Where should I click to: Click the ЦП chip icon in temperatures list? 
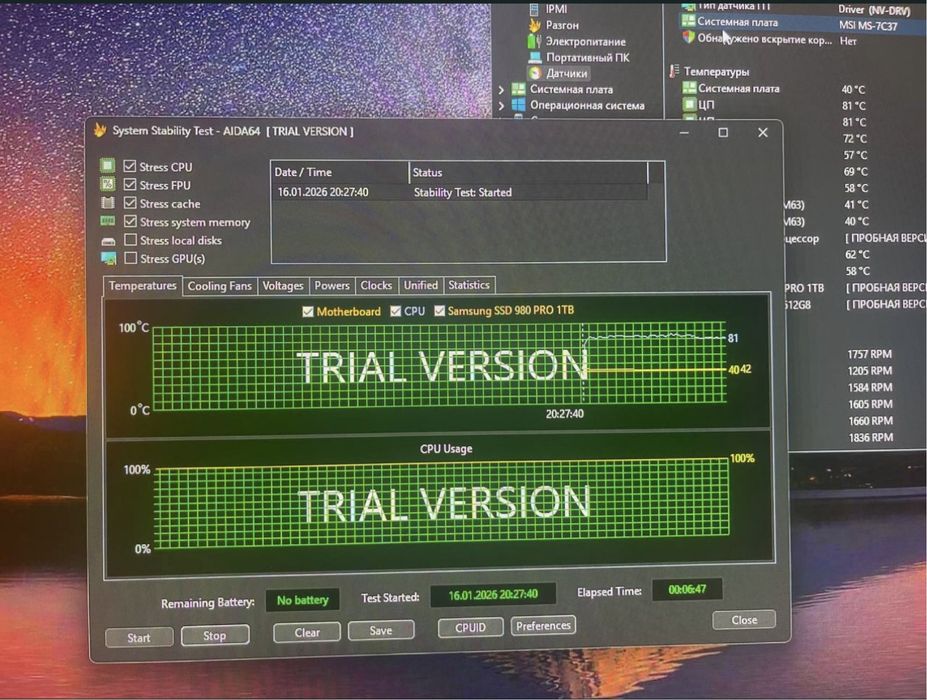click(x=689, y=105)
